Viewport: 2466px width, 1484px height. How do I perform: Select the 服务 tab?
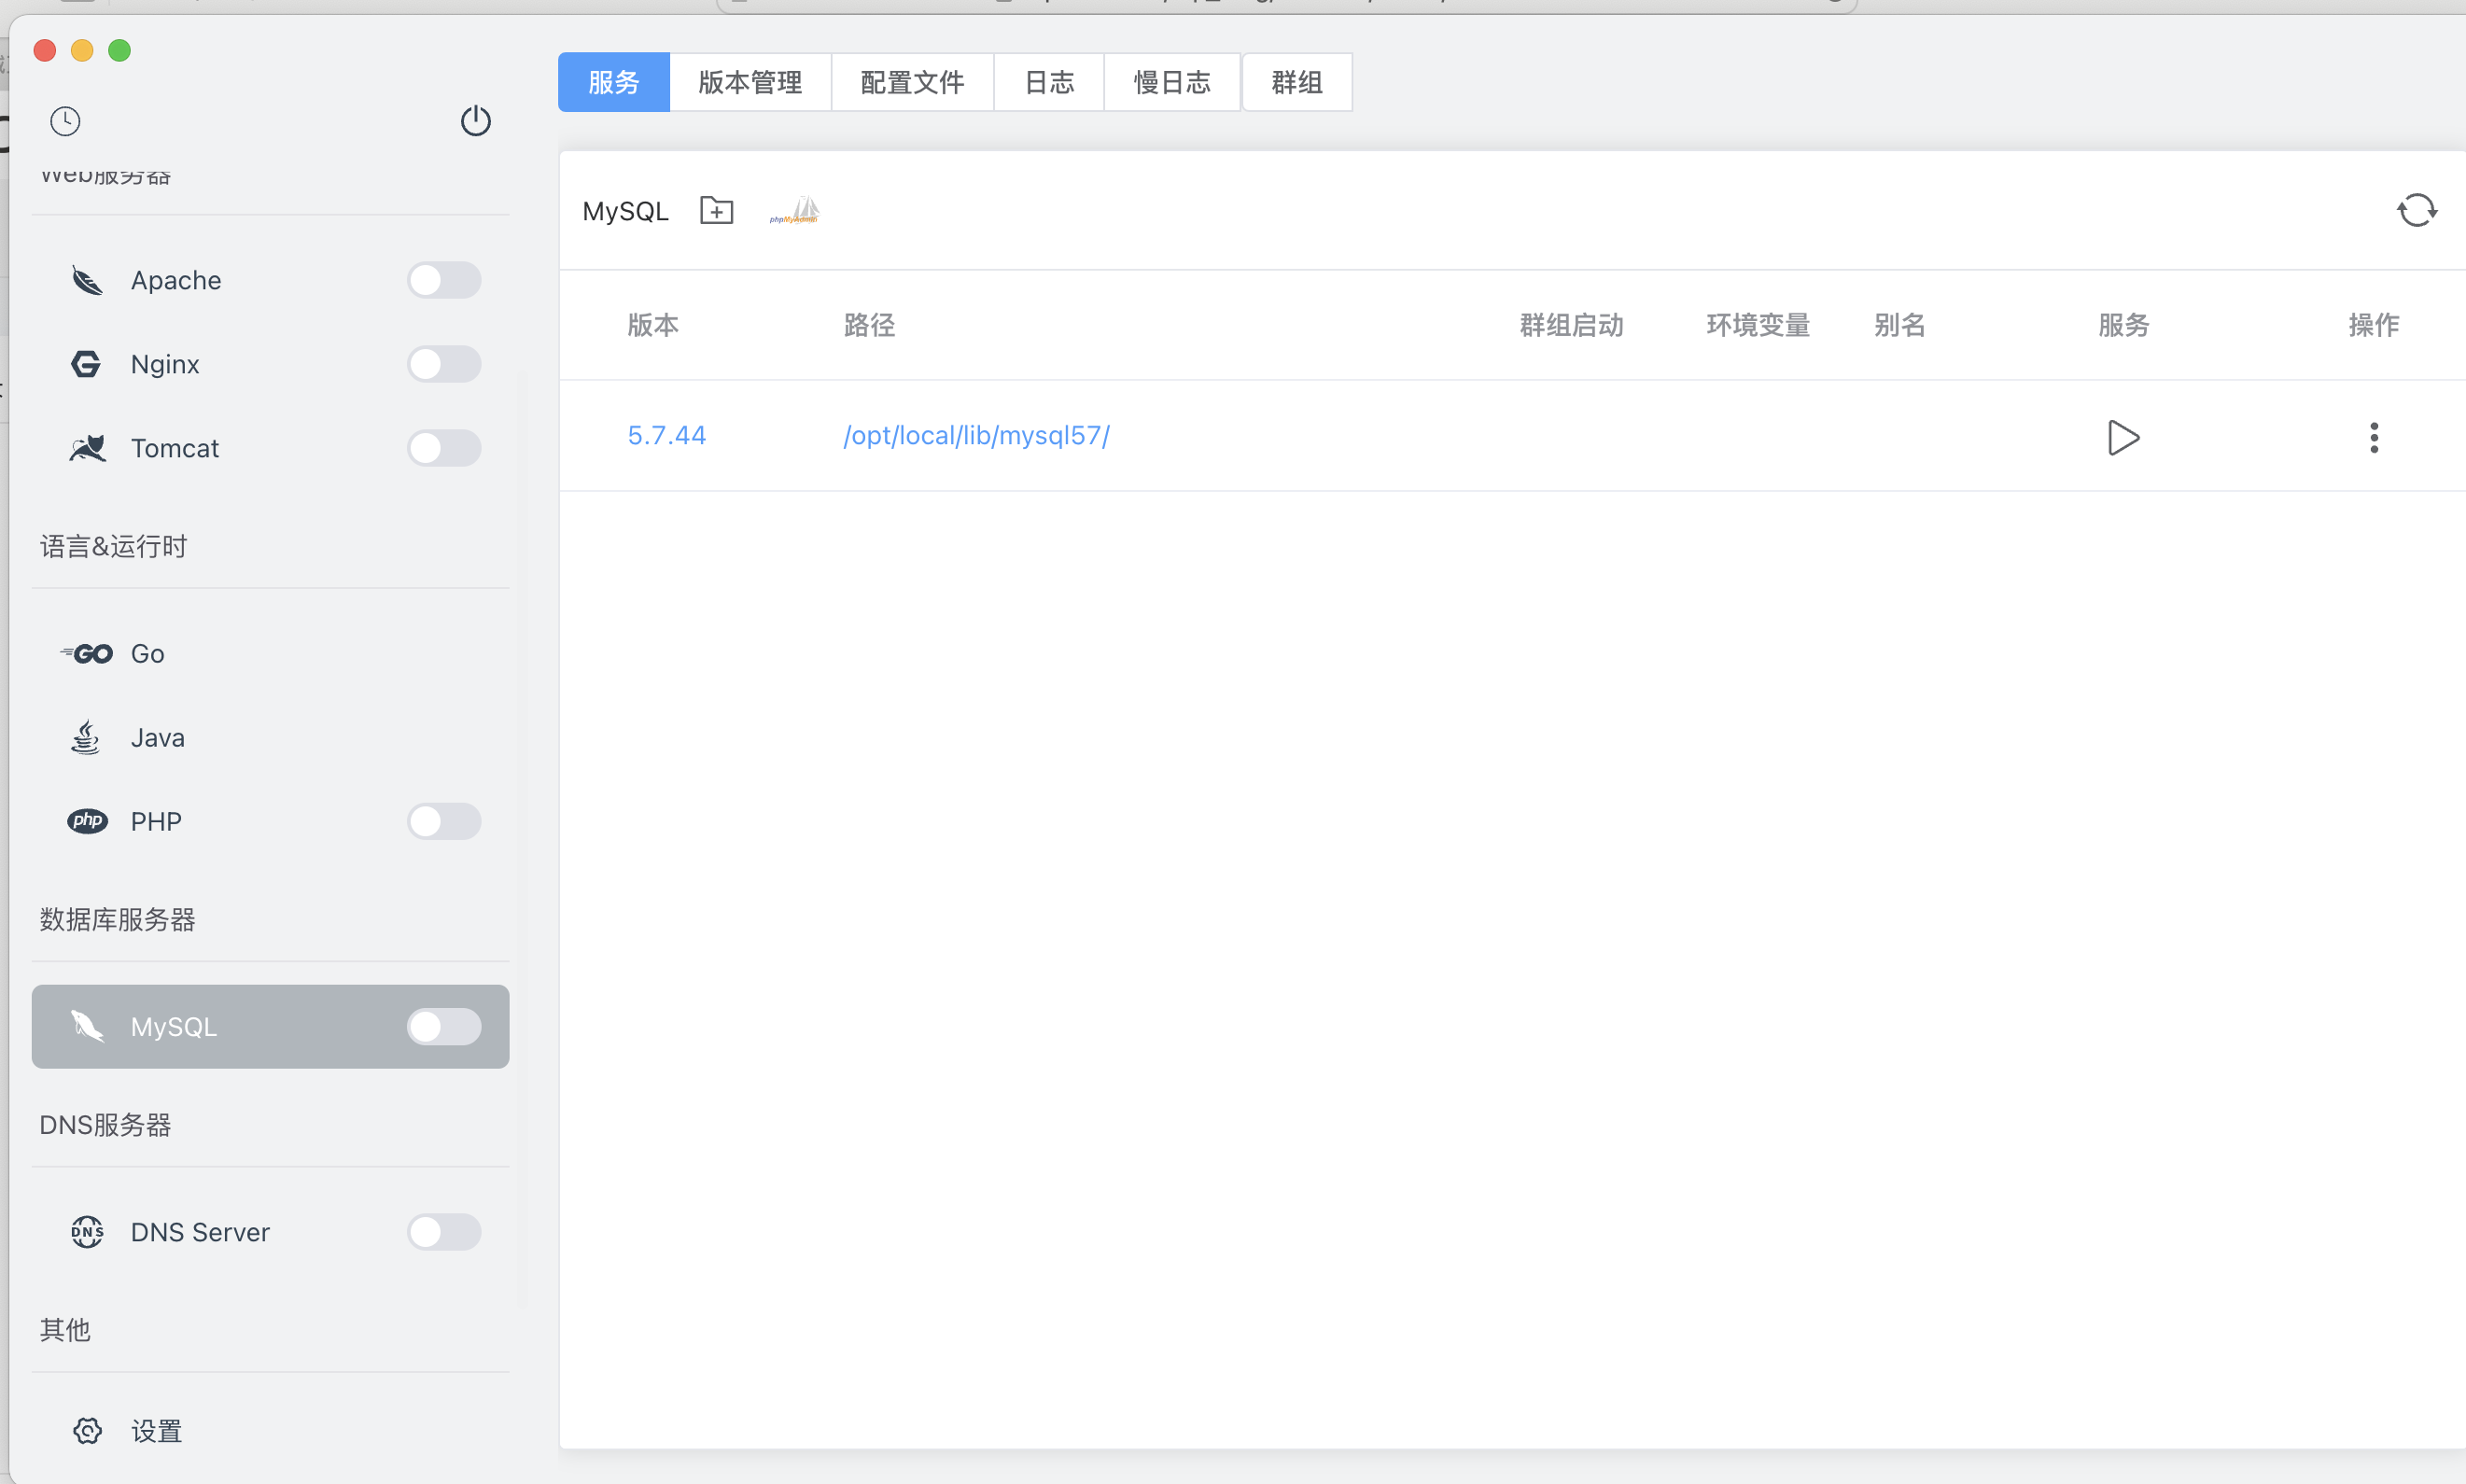pos(613,82)
